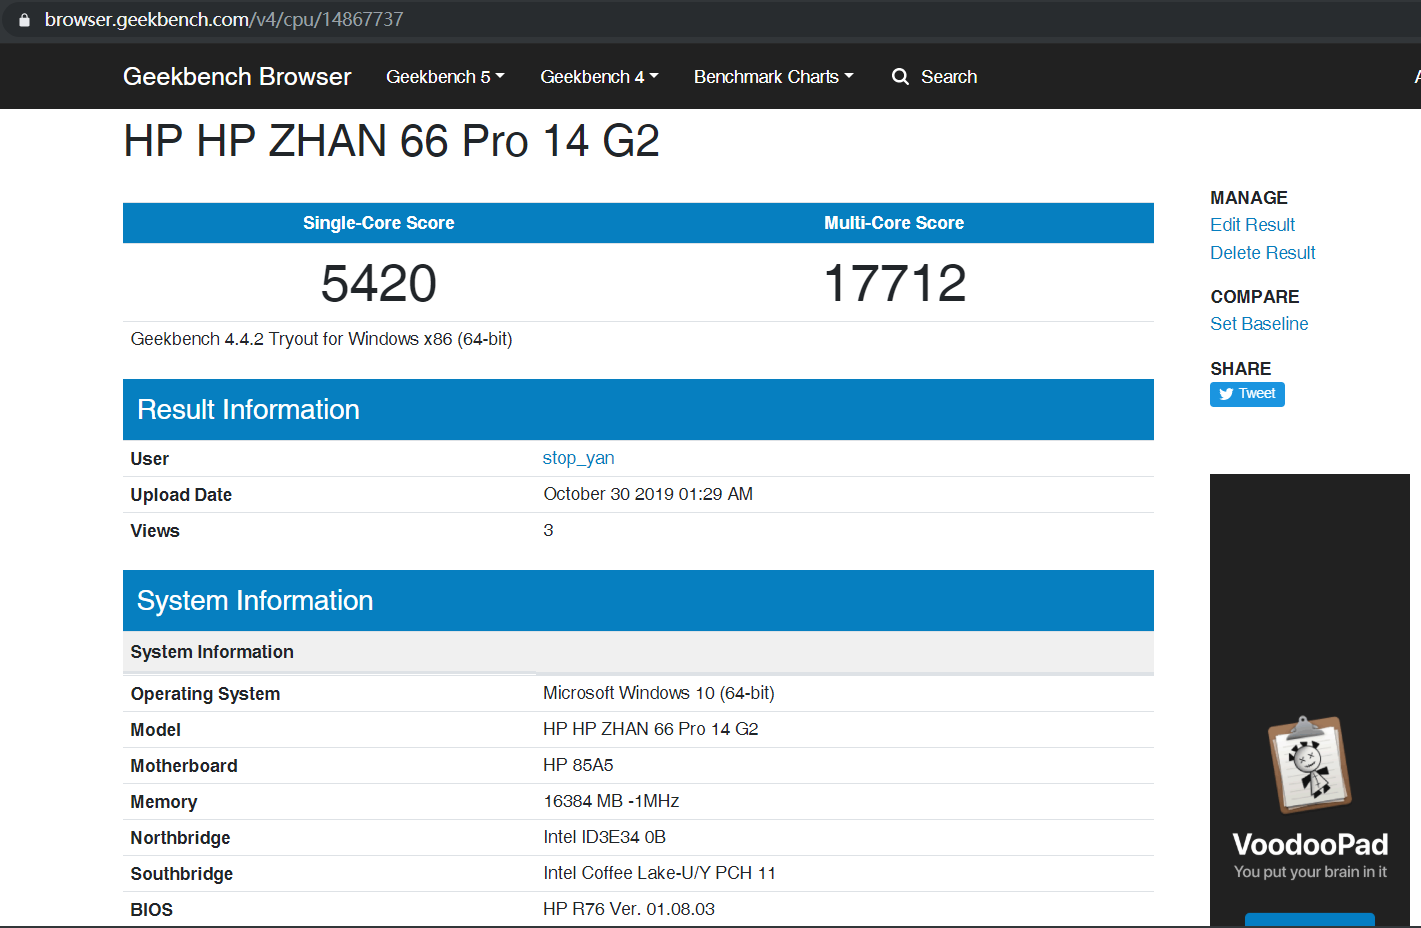Click the Delete Result link
Viewport: 1421px width, 928px height.
[x=1262, y=253]
